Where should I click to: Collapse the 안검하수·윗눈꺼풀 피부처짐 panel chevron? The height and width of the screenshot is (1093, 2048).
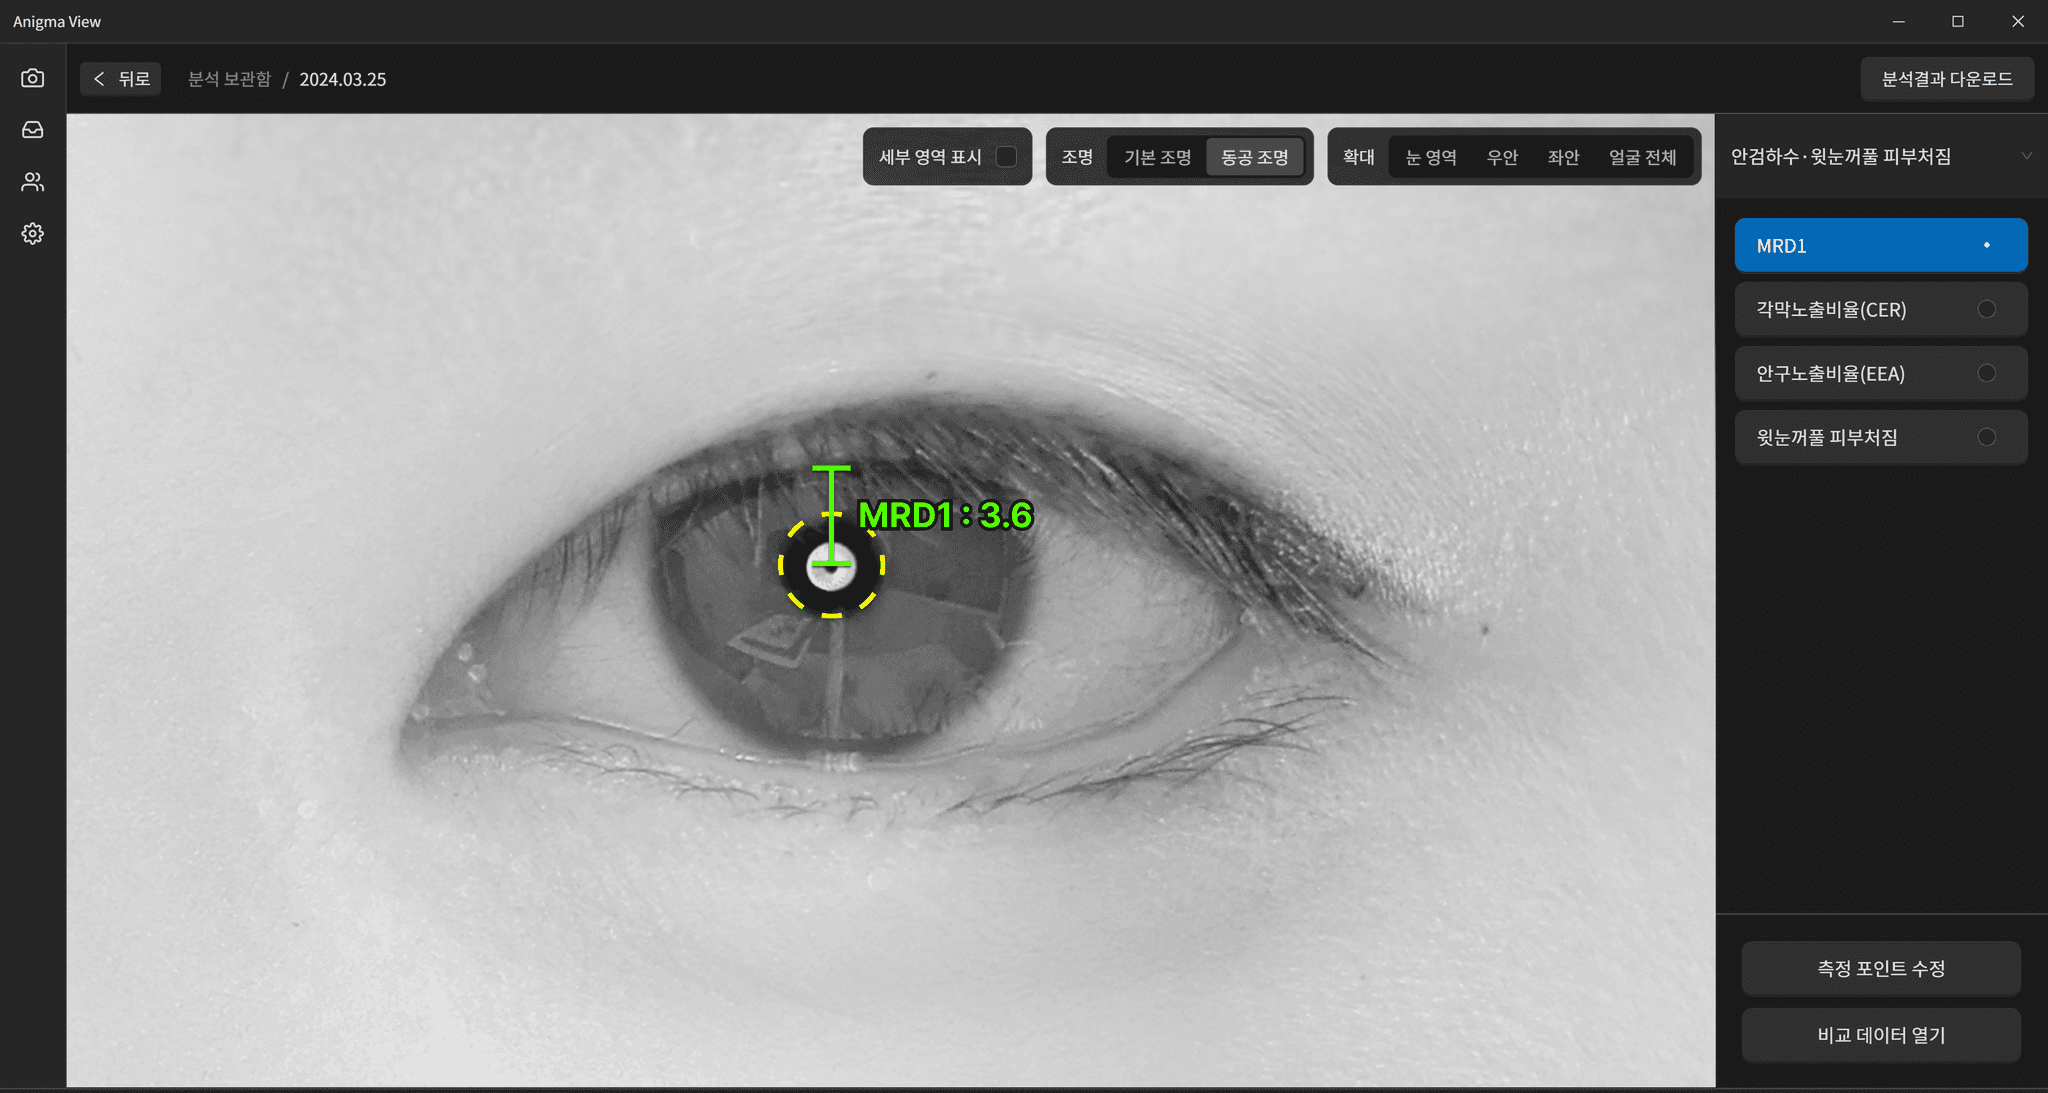click(2026, 156)
